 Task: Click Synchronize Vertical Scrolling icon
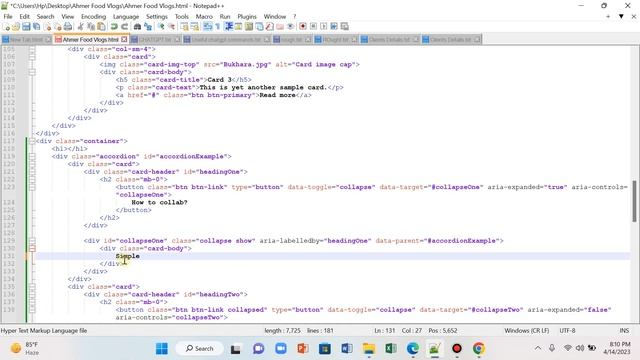tap(183, 27)
